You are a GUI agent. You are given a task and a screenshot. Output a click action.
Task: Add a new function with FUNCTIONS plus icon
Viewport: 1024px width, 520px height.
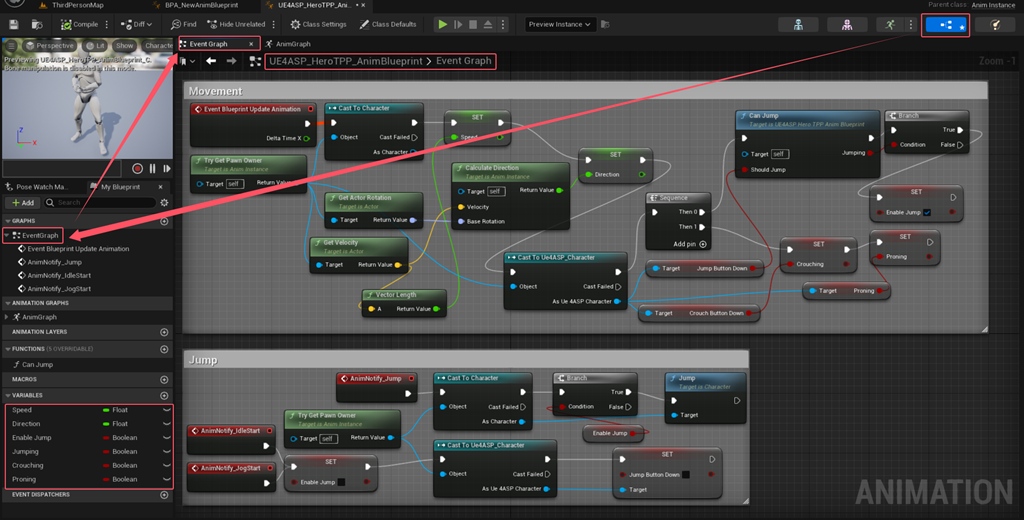(x=164, y=349)
